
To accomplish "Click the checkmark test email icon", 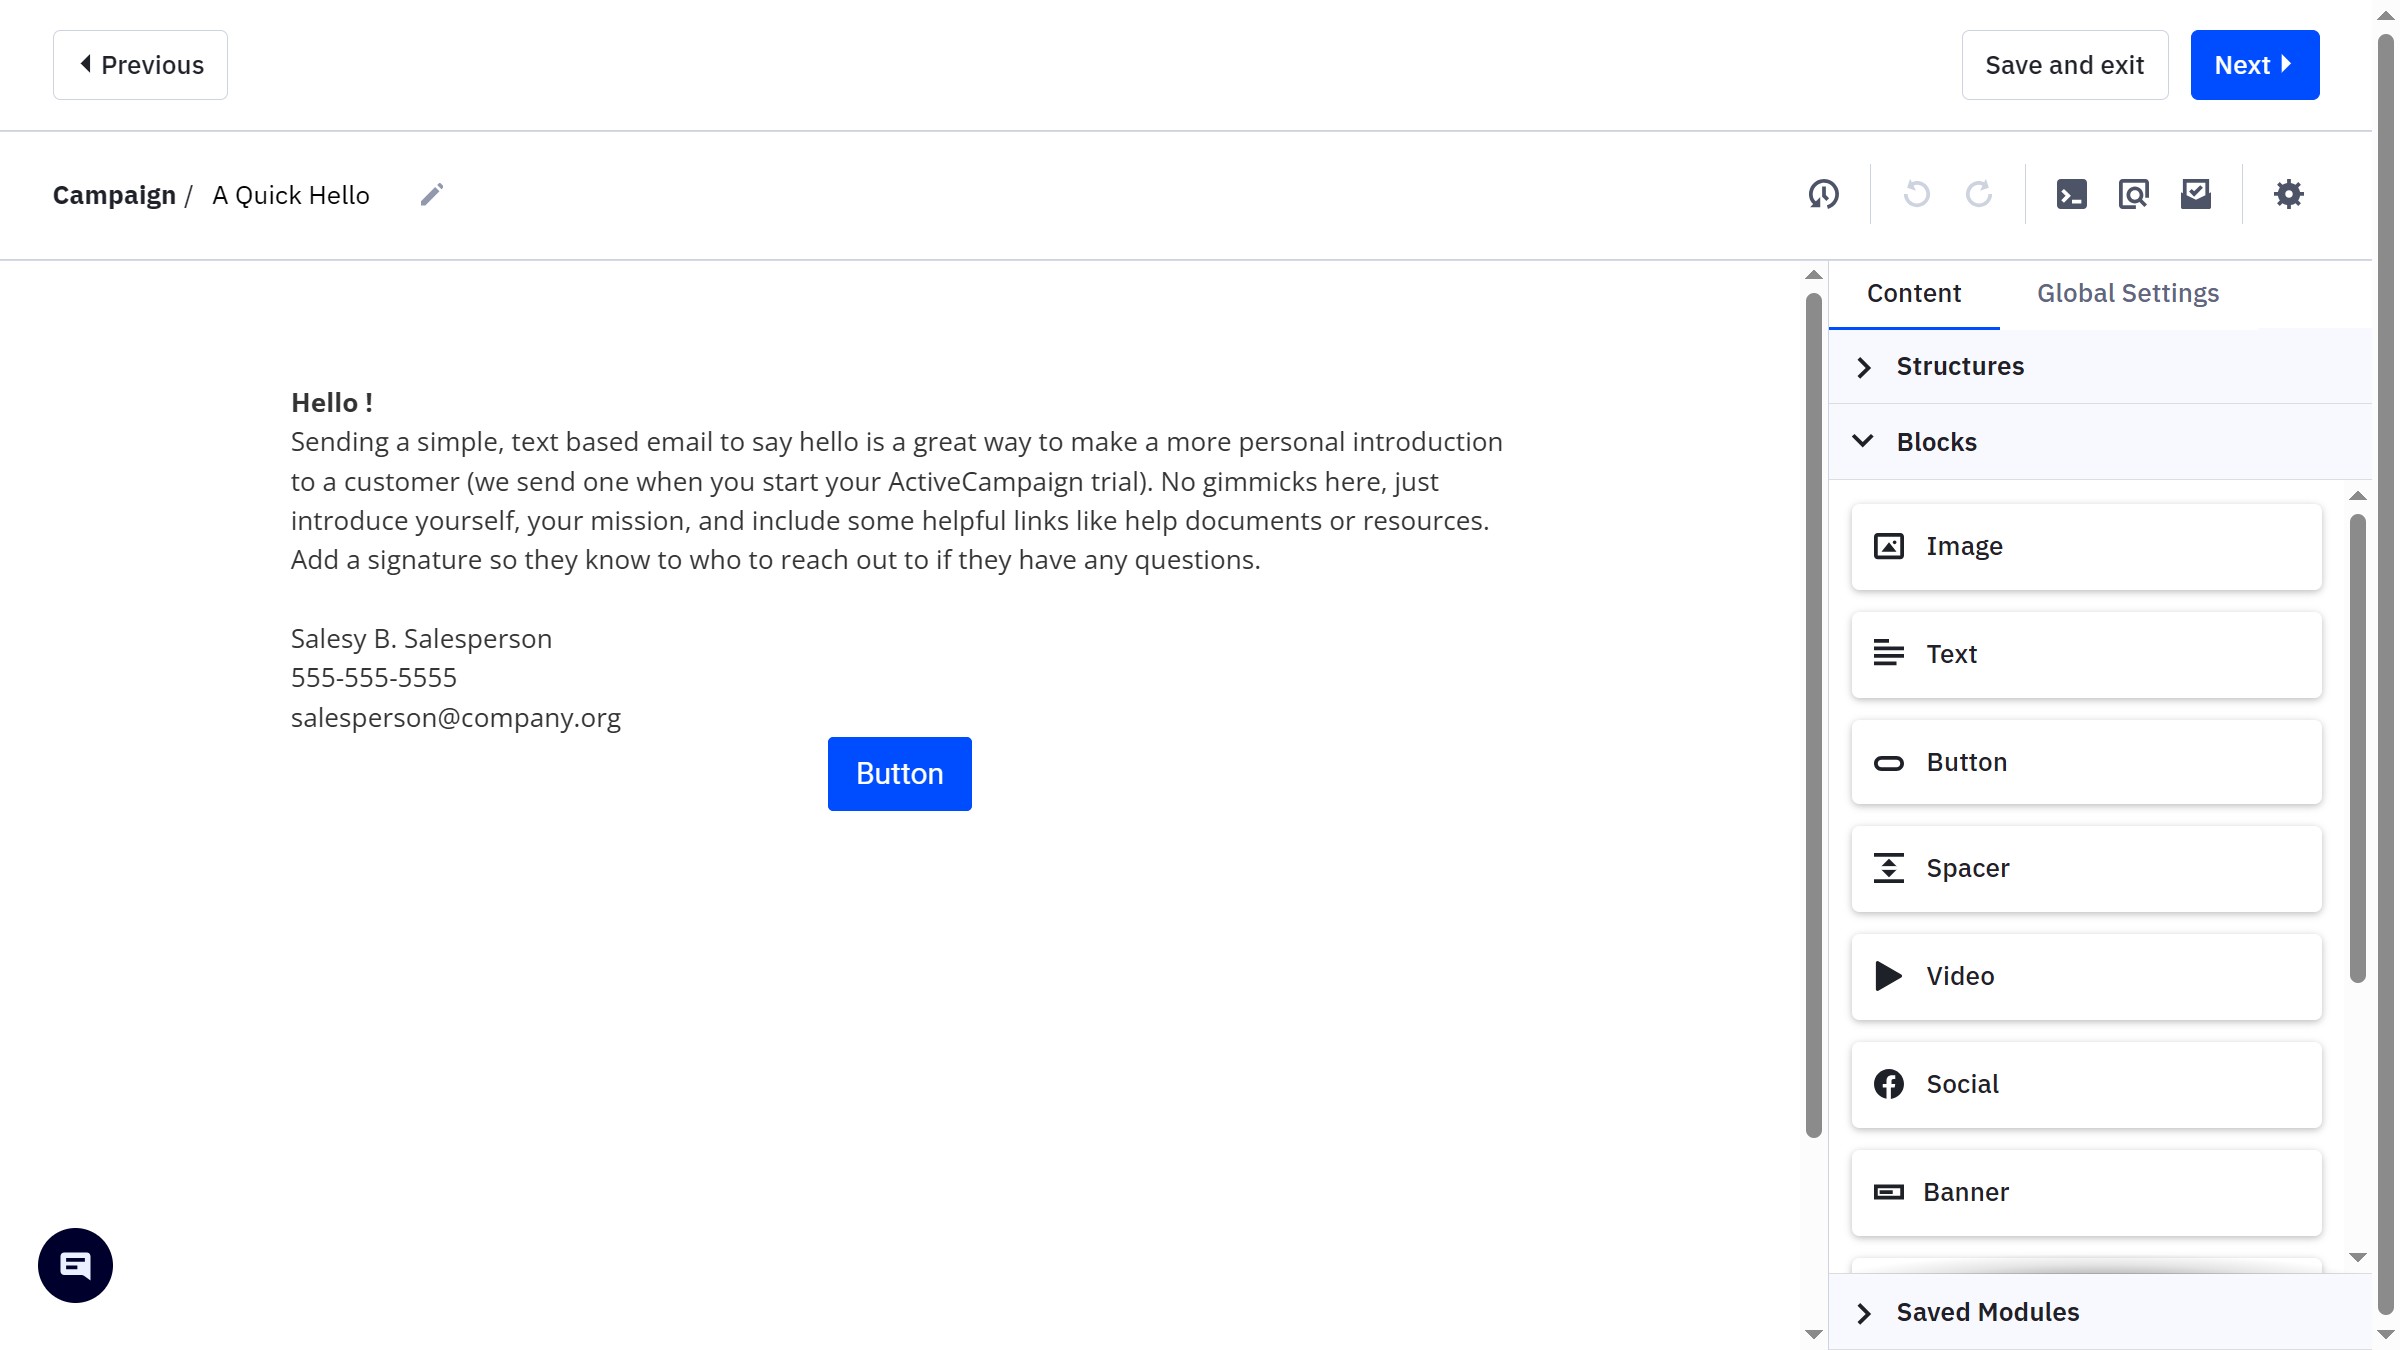I will click(2195, 194).
